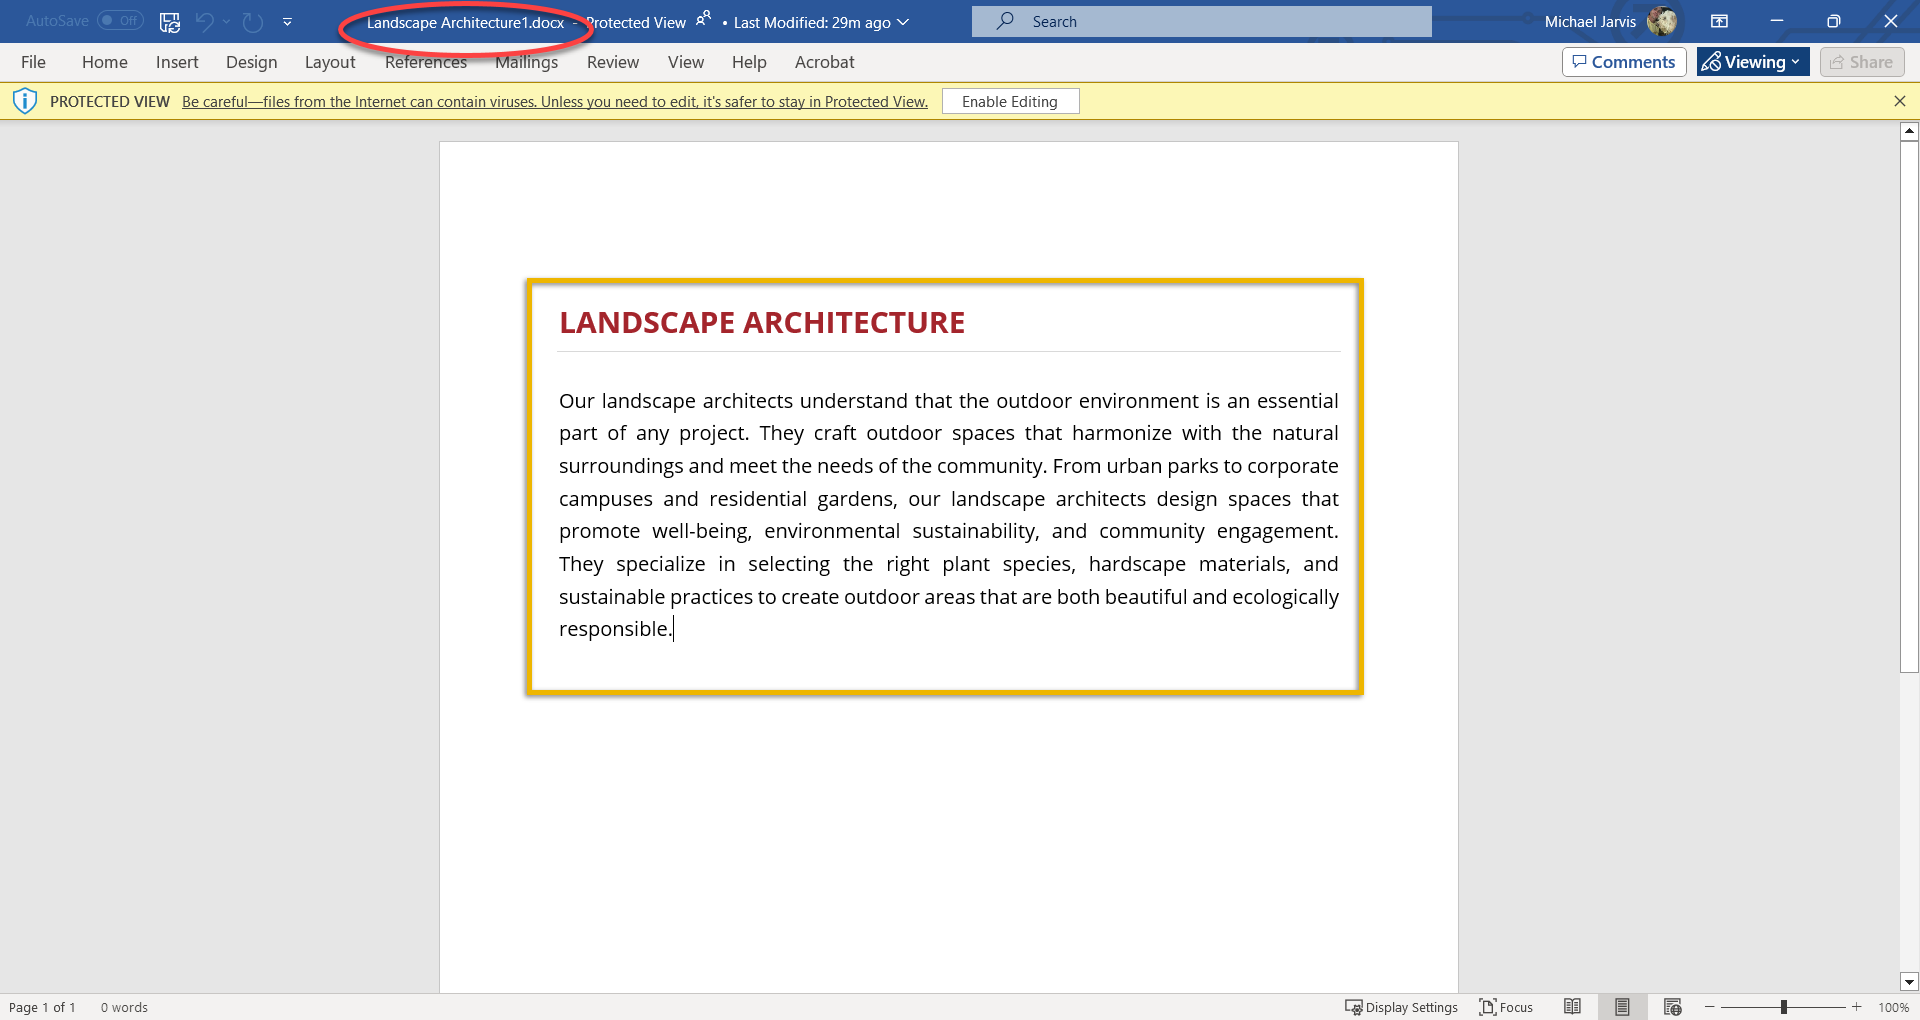The image size is (1920, 1020).
Task: Expand the Customize Quick Access Toolbar arrow
Action: coord(287,21)
